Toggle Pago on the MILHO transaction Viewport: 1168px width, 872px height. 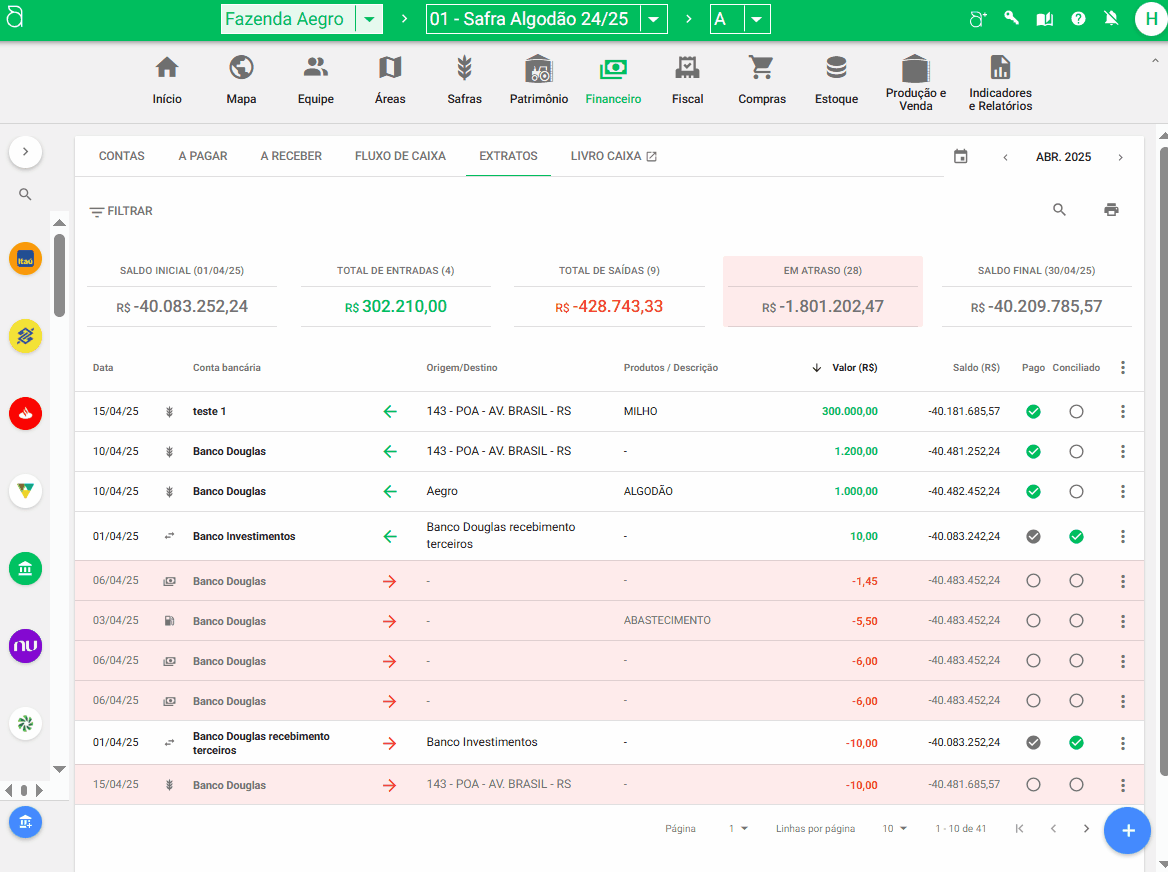click(x=1033, y=411)
